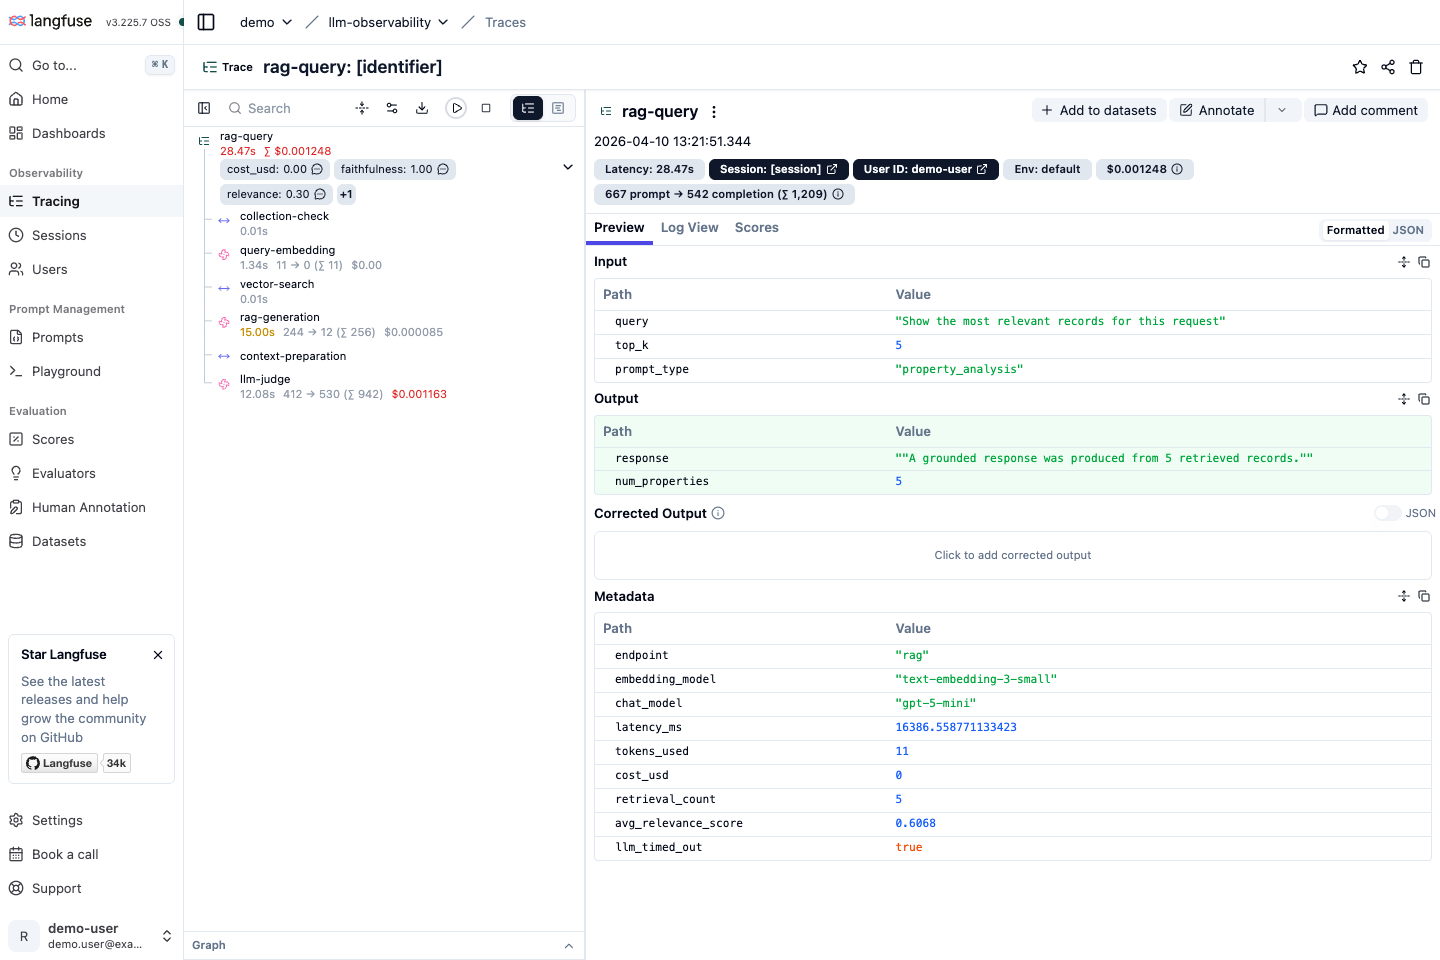Expand all rows in Metadata section
Screen dimensions: 1440x960
pyautogui.click(x=1404, y=596)
